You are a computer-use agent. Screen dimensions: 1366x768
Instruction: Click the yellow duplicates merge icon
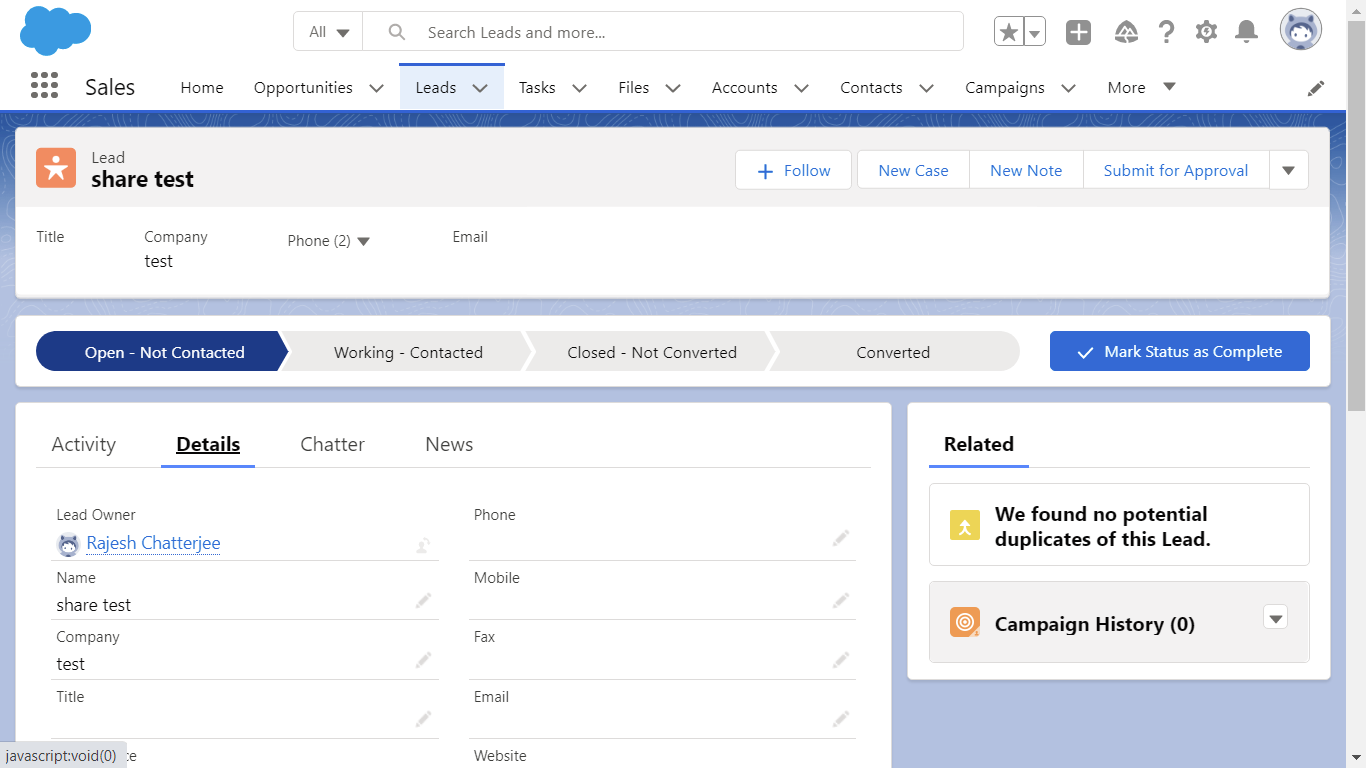click(x=965, y=526)
